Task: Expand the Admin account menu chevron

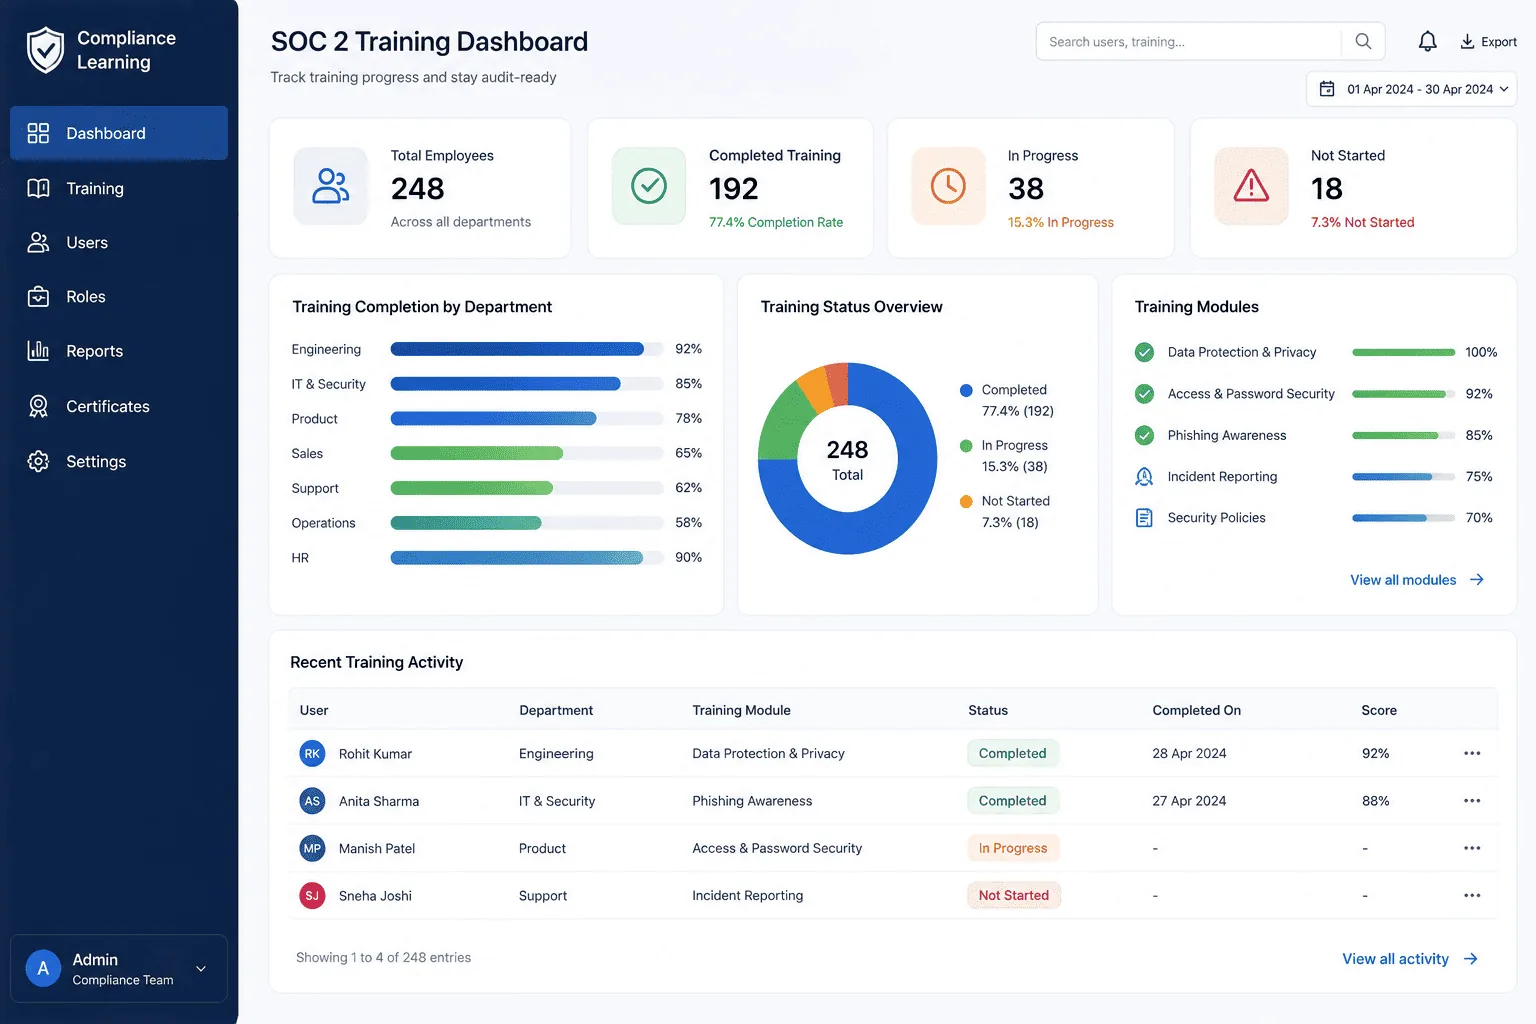Action: coord(201,969)
